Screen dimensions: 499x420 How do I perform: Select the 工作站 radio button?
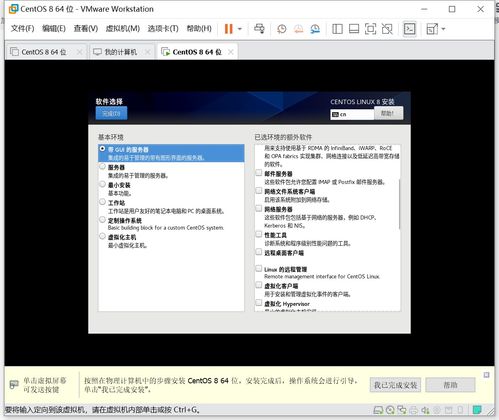tap(102, 202)
